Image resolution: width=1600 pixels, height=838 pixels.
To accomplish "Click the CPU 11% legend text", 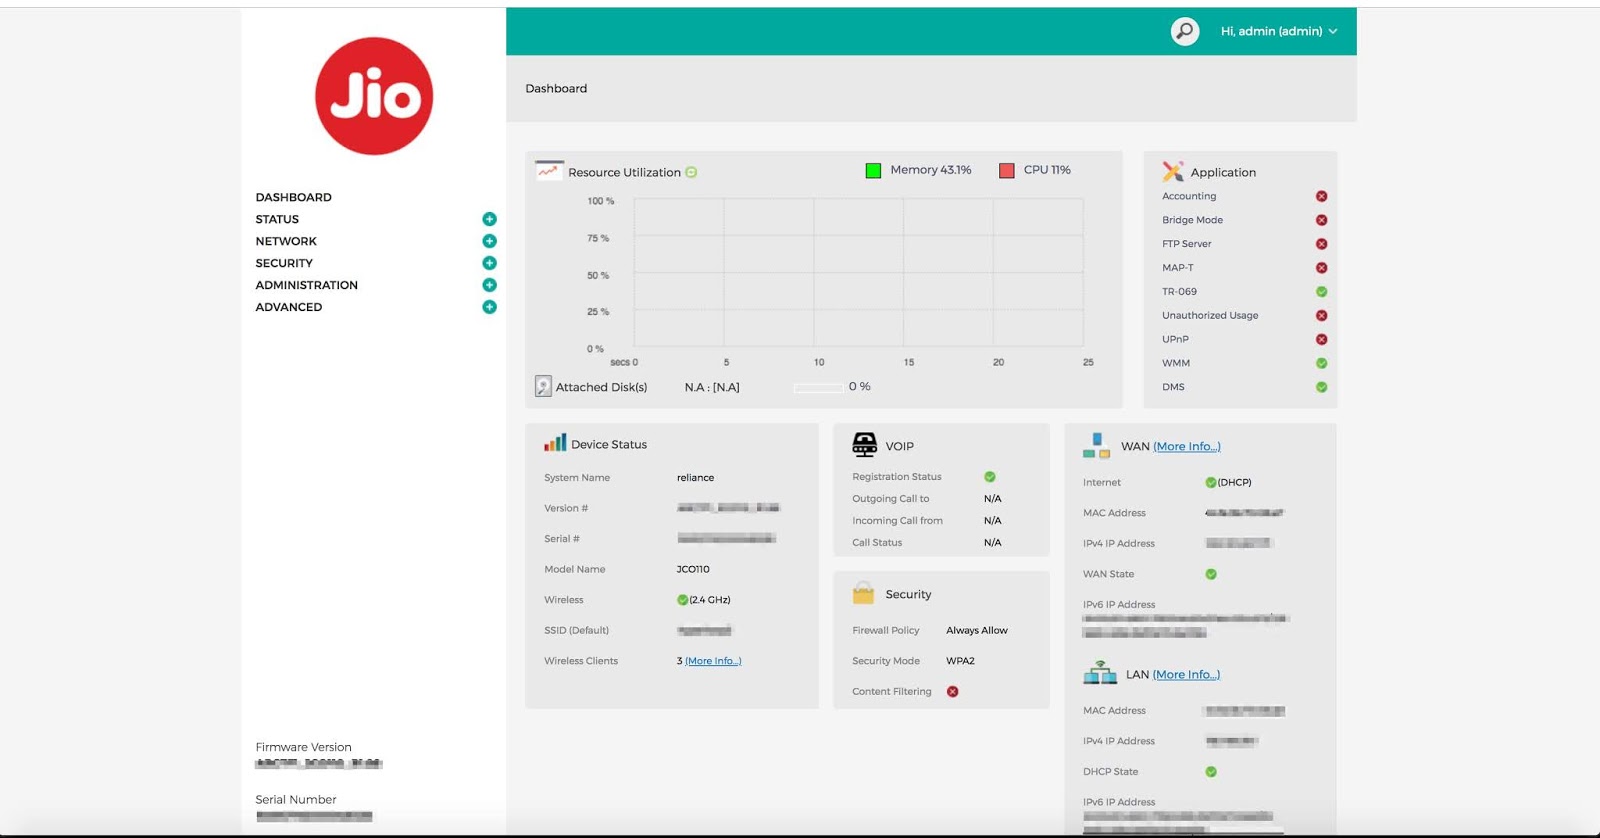I will (1047, 170).
